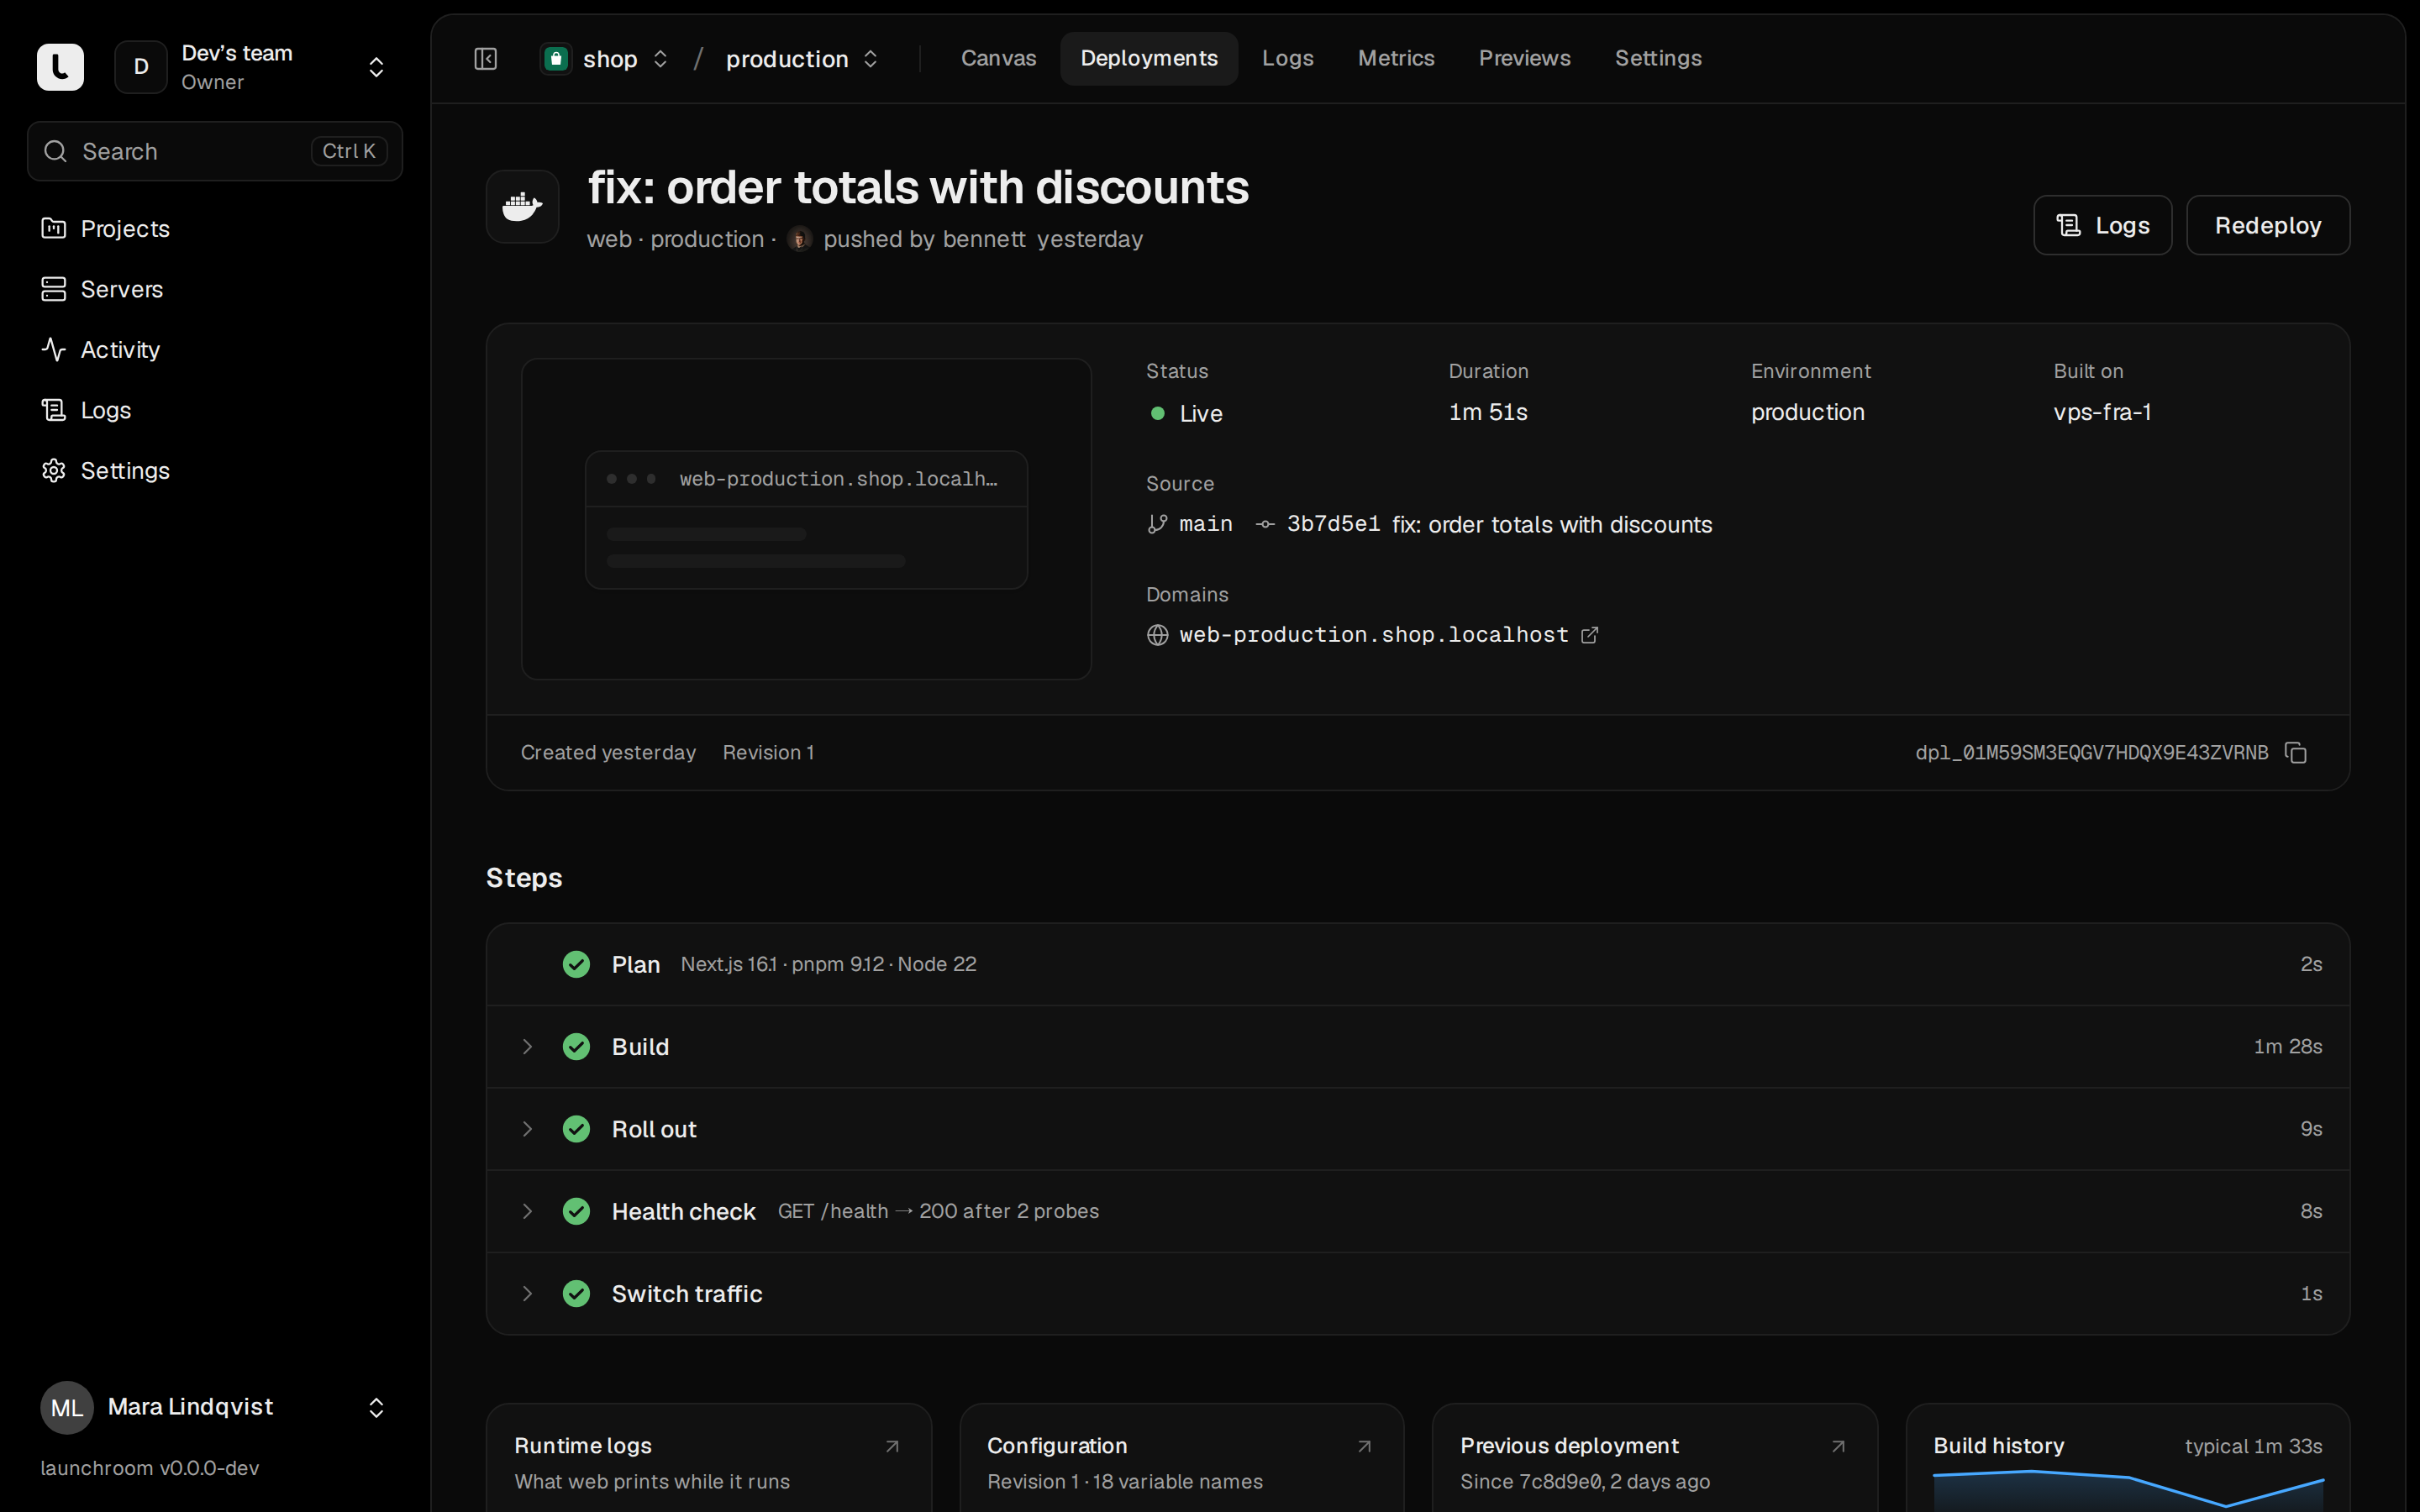Screen dimensions: 2420x1512
Task: Click the Redeploy button
Action: 2267,225
